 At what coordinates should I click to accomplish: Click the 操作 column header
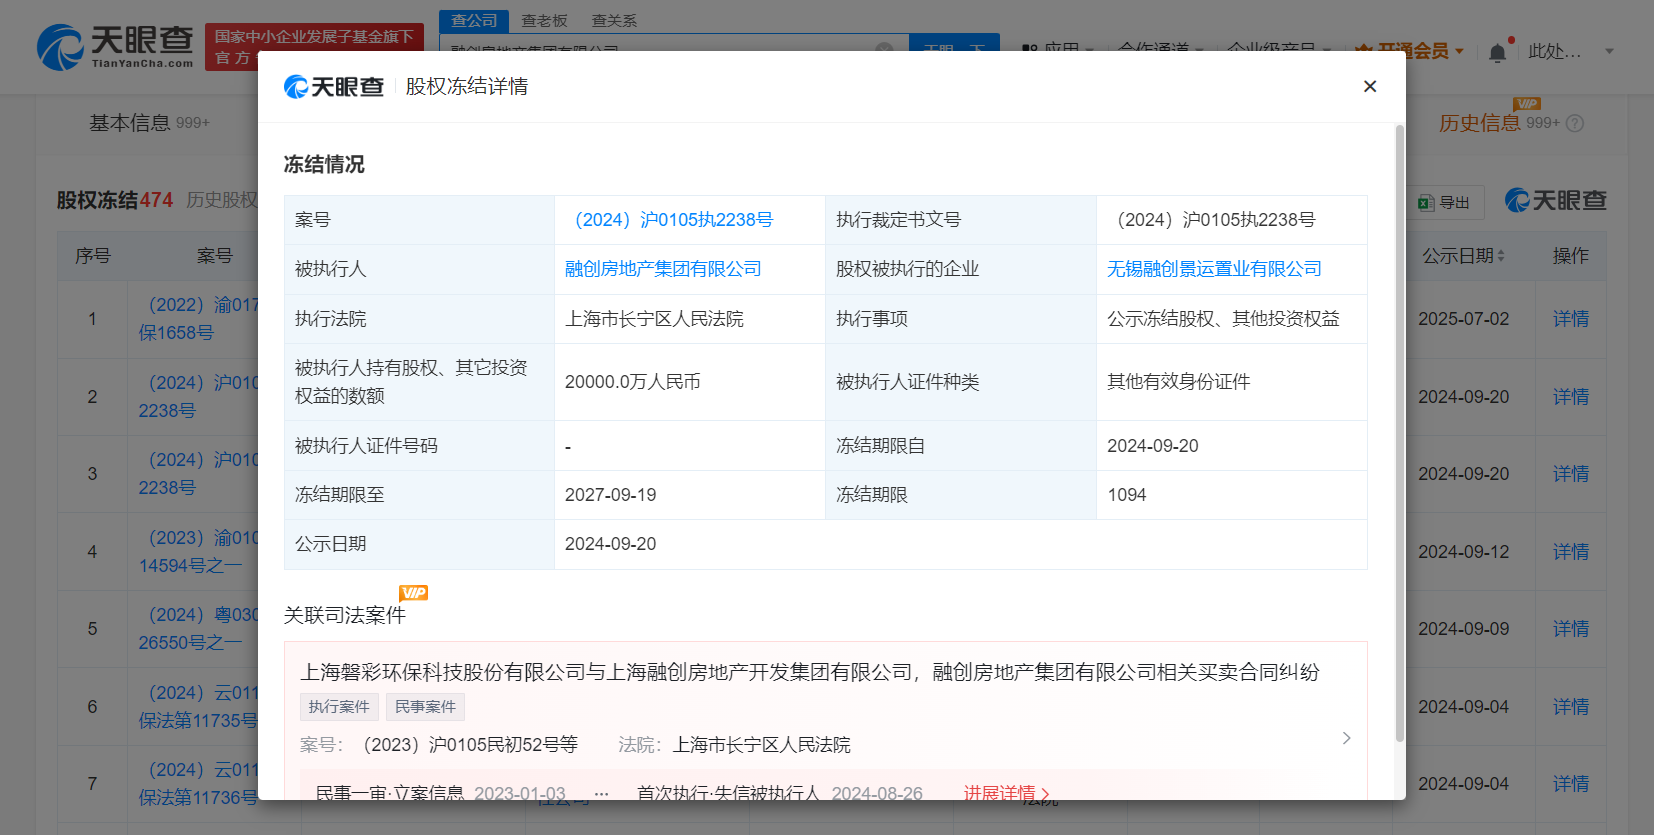1571,256
